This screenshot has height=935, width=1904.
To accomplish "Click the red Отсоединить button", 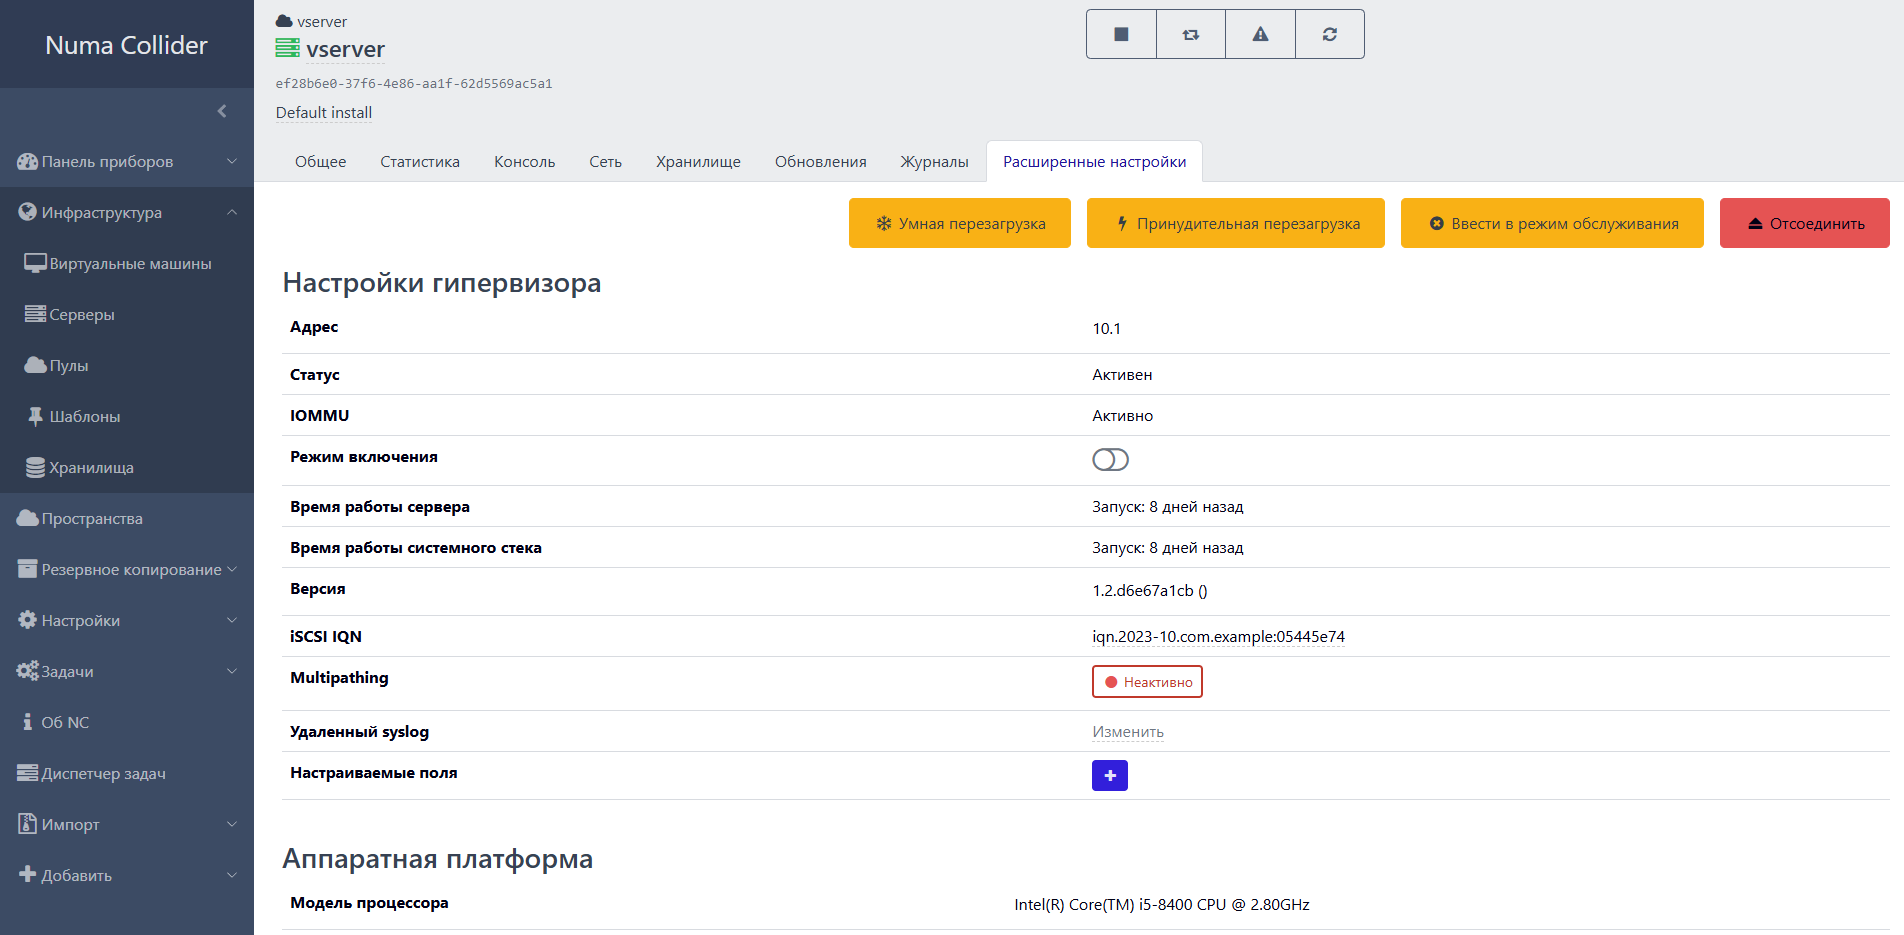I will (1804, 223).
